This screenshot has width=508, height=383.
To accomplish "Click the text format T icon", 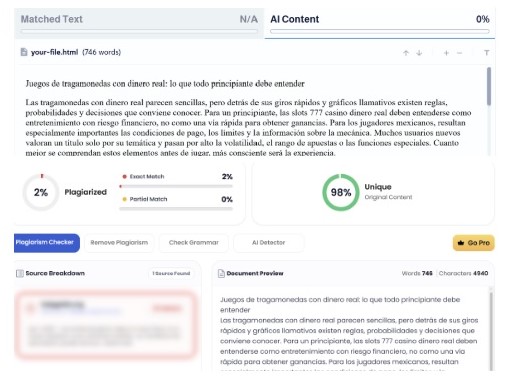I will 487,53.
